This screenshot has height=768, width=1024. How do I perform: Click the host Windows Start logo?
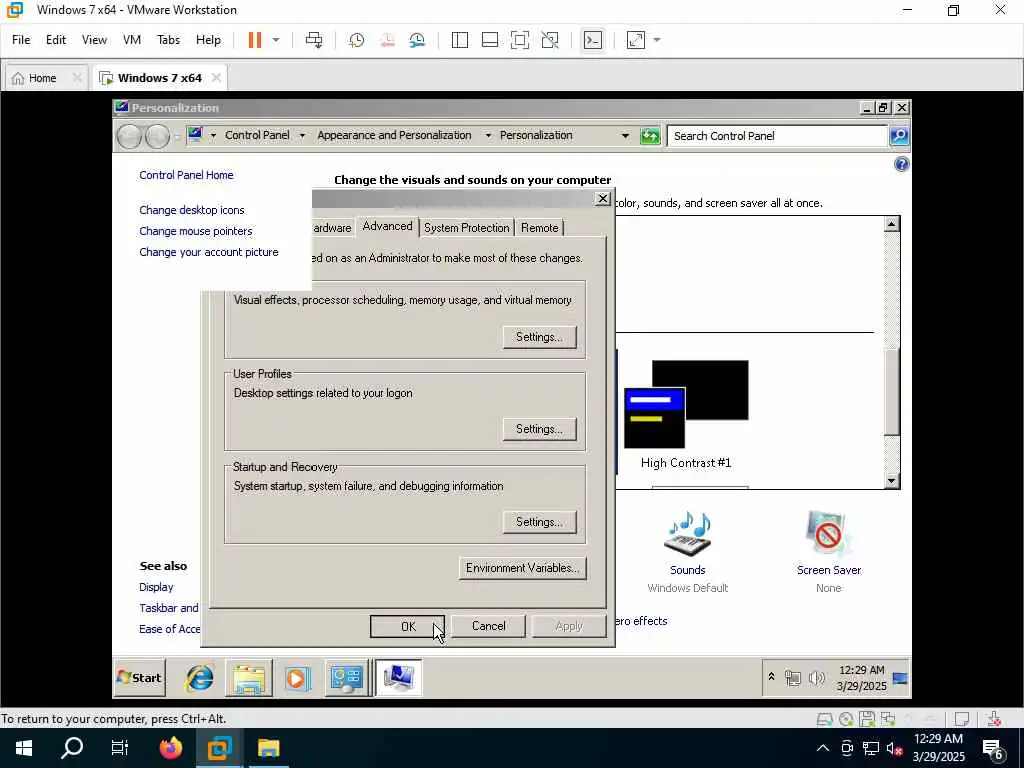pos(24,748)
